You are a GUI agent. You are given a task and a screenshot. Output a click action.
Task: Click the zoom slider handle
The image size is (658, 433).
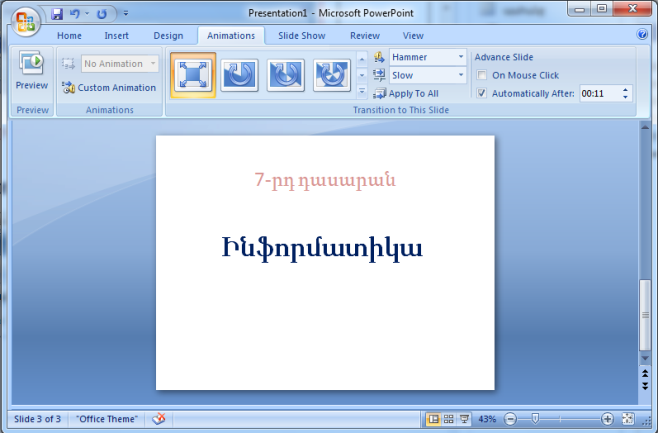[x=535, y=418]
